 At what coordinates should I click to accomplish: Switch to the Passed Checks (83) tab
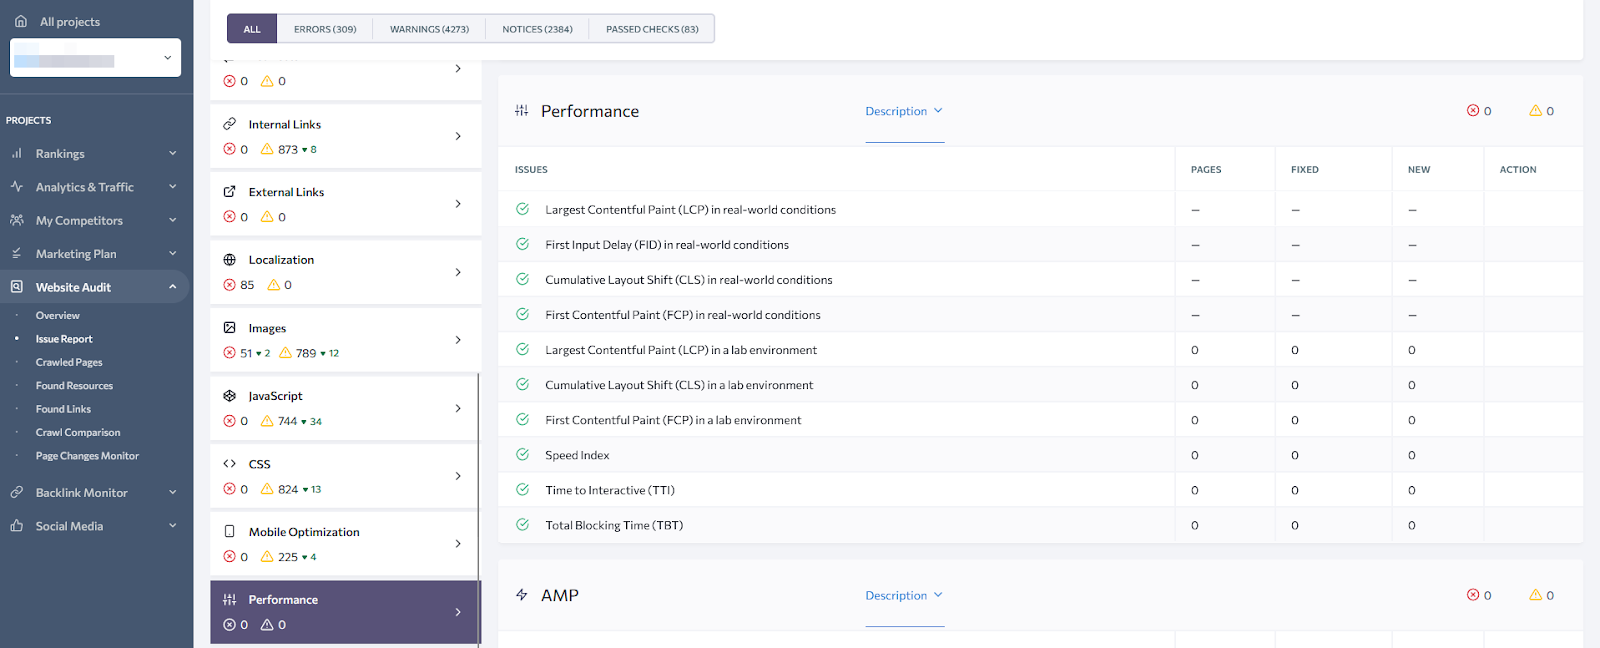click(x=652, y=29)
